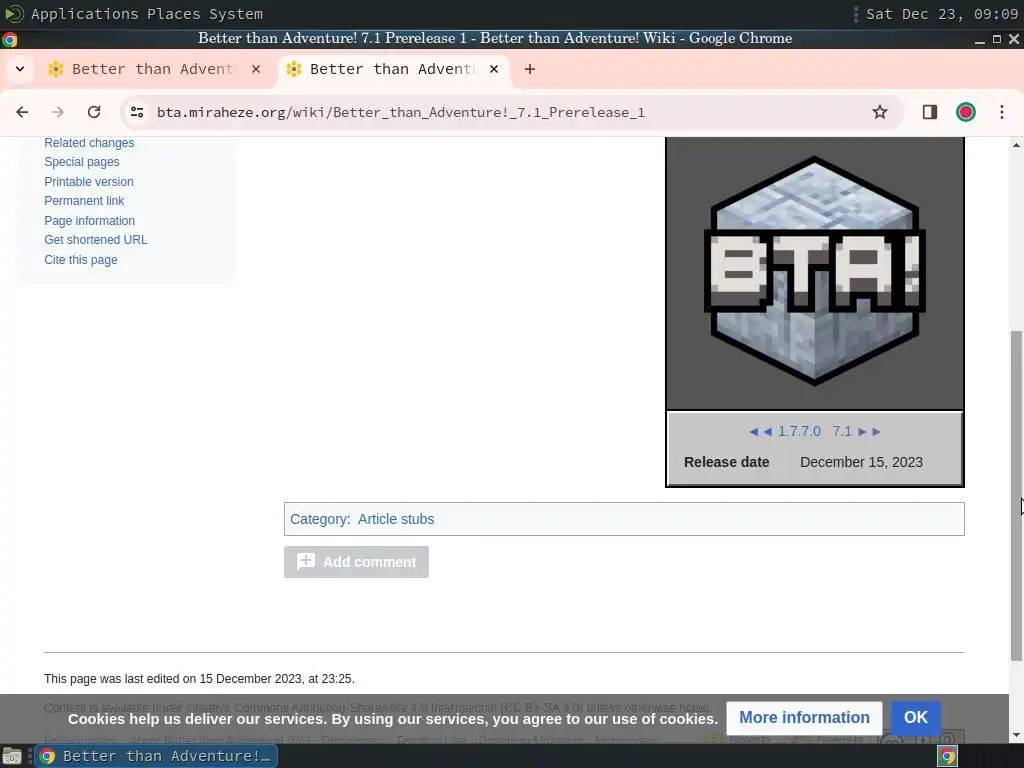Image resolution: width=1024 pixels, height=768 pixels.
Task: Open Chrome three-dot menu
Action: (x=1002, y=112)
